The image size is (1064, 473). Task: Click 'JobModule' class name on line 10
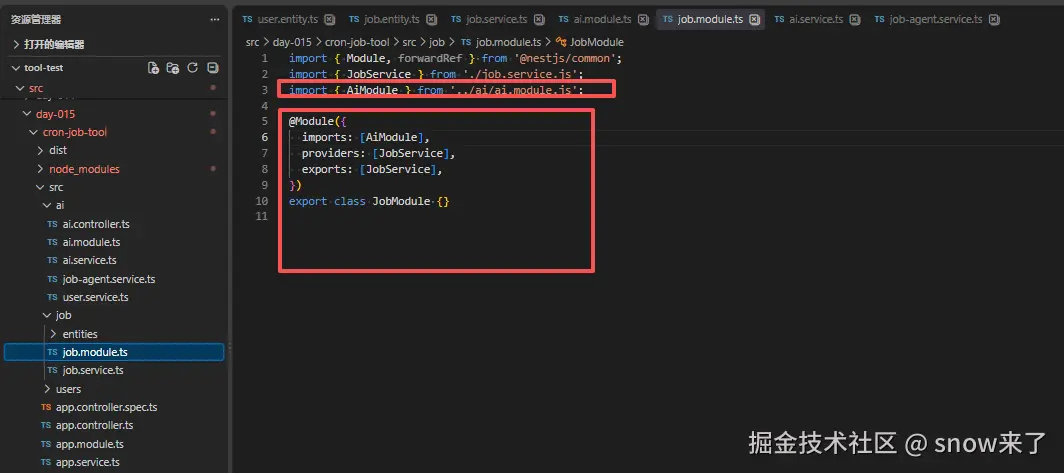[x=401, y=202]
